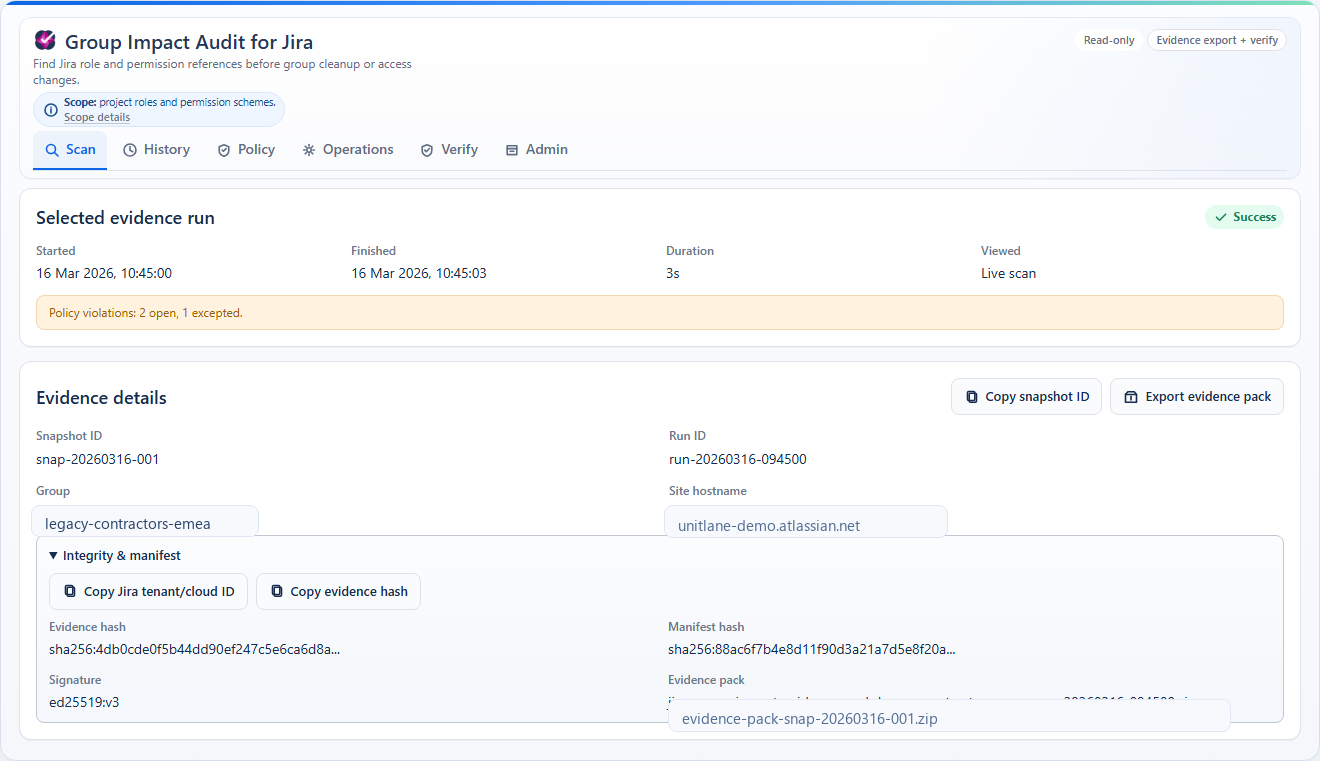The width and height of the screenshot is (1320, 761).
Task: Copy the Jira tenant/cloud ID
Action: coord(148,591)
